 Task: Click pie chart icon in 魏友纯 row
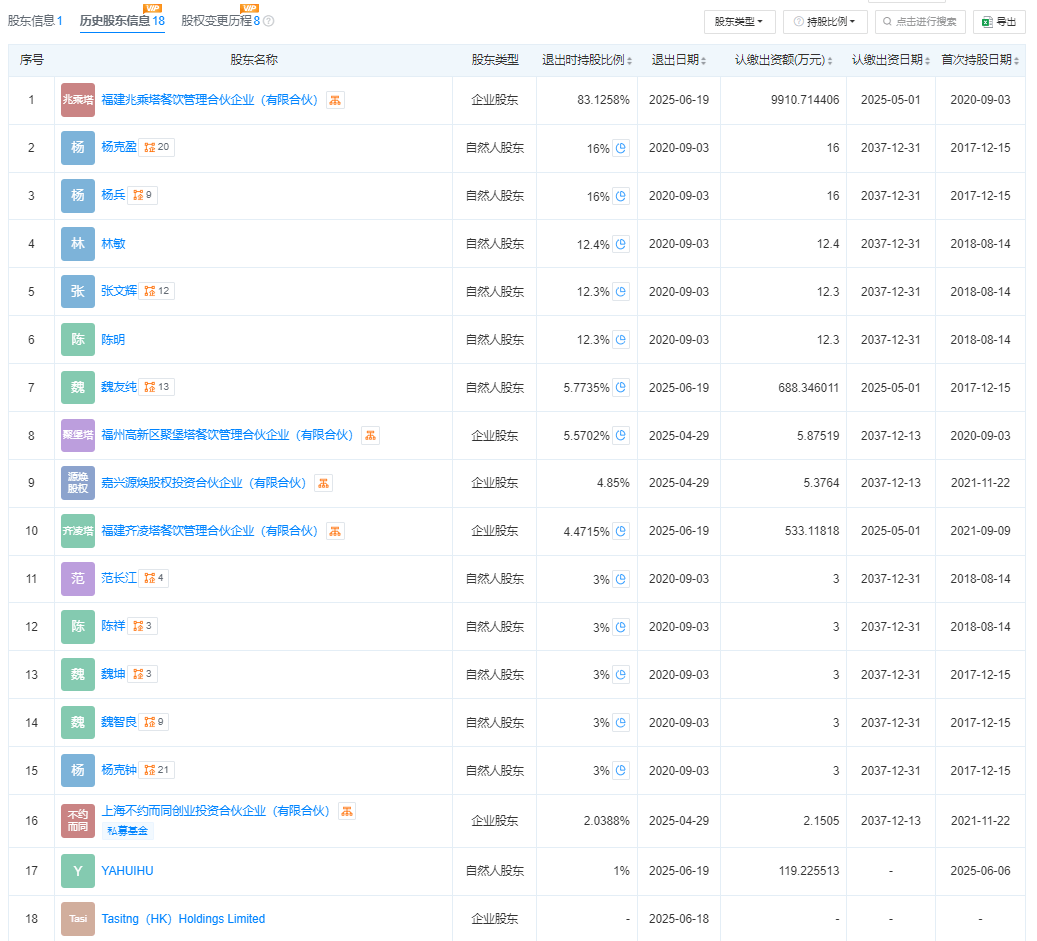click(x=621, y=387)
